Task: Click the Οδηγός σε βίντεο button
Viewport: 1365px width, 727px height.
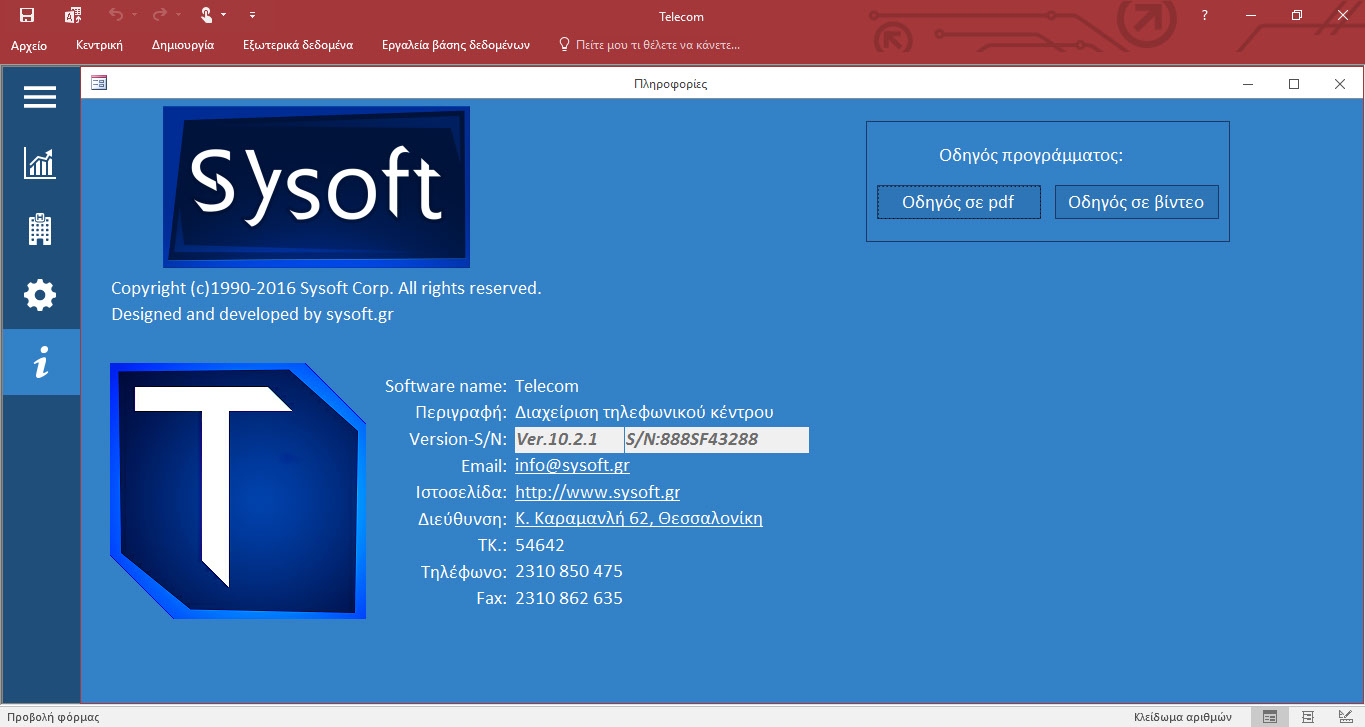Action: click(x=1136, y=202)
